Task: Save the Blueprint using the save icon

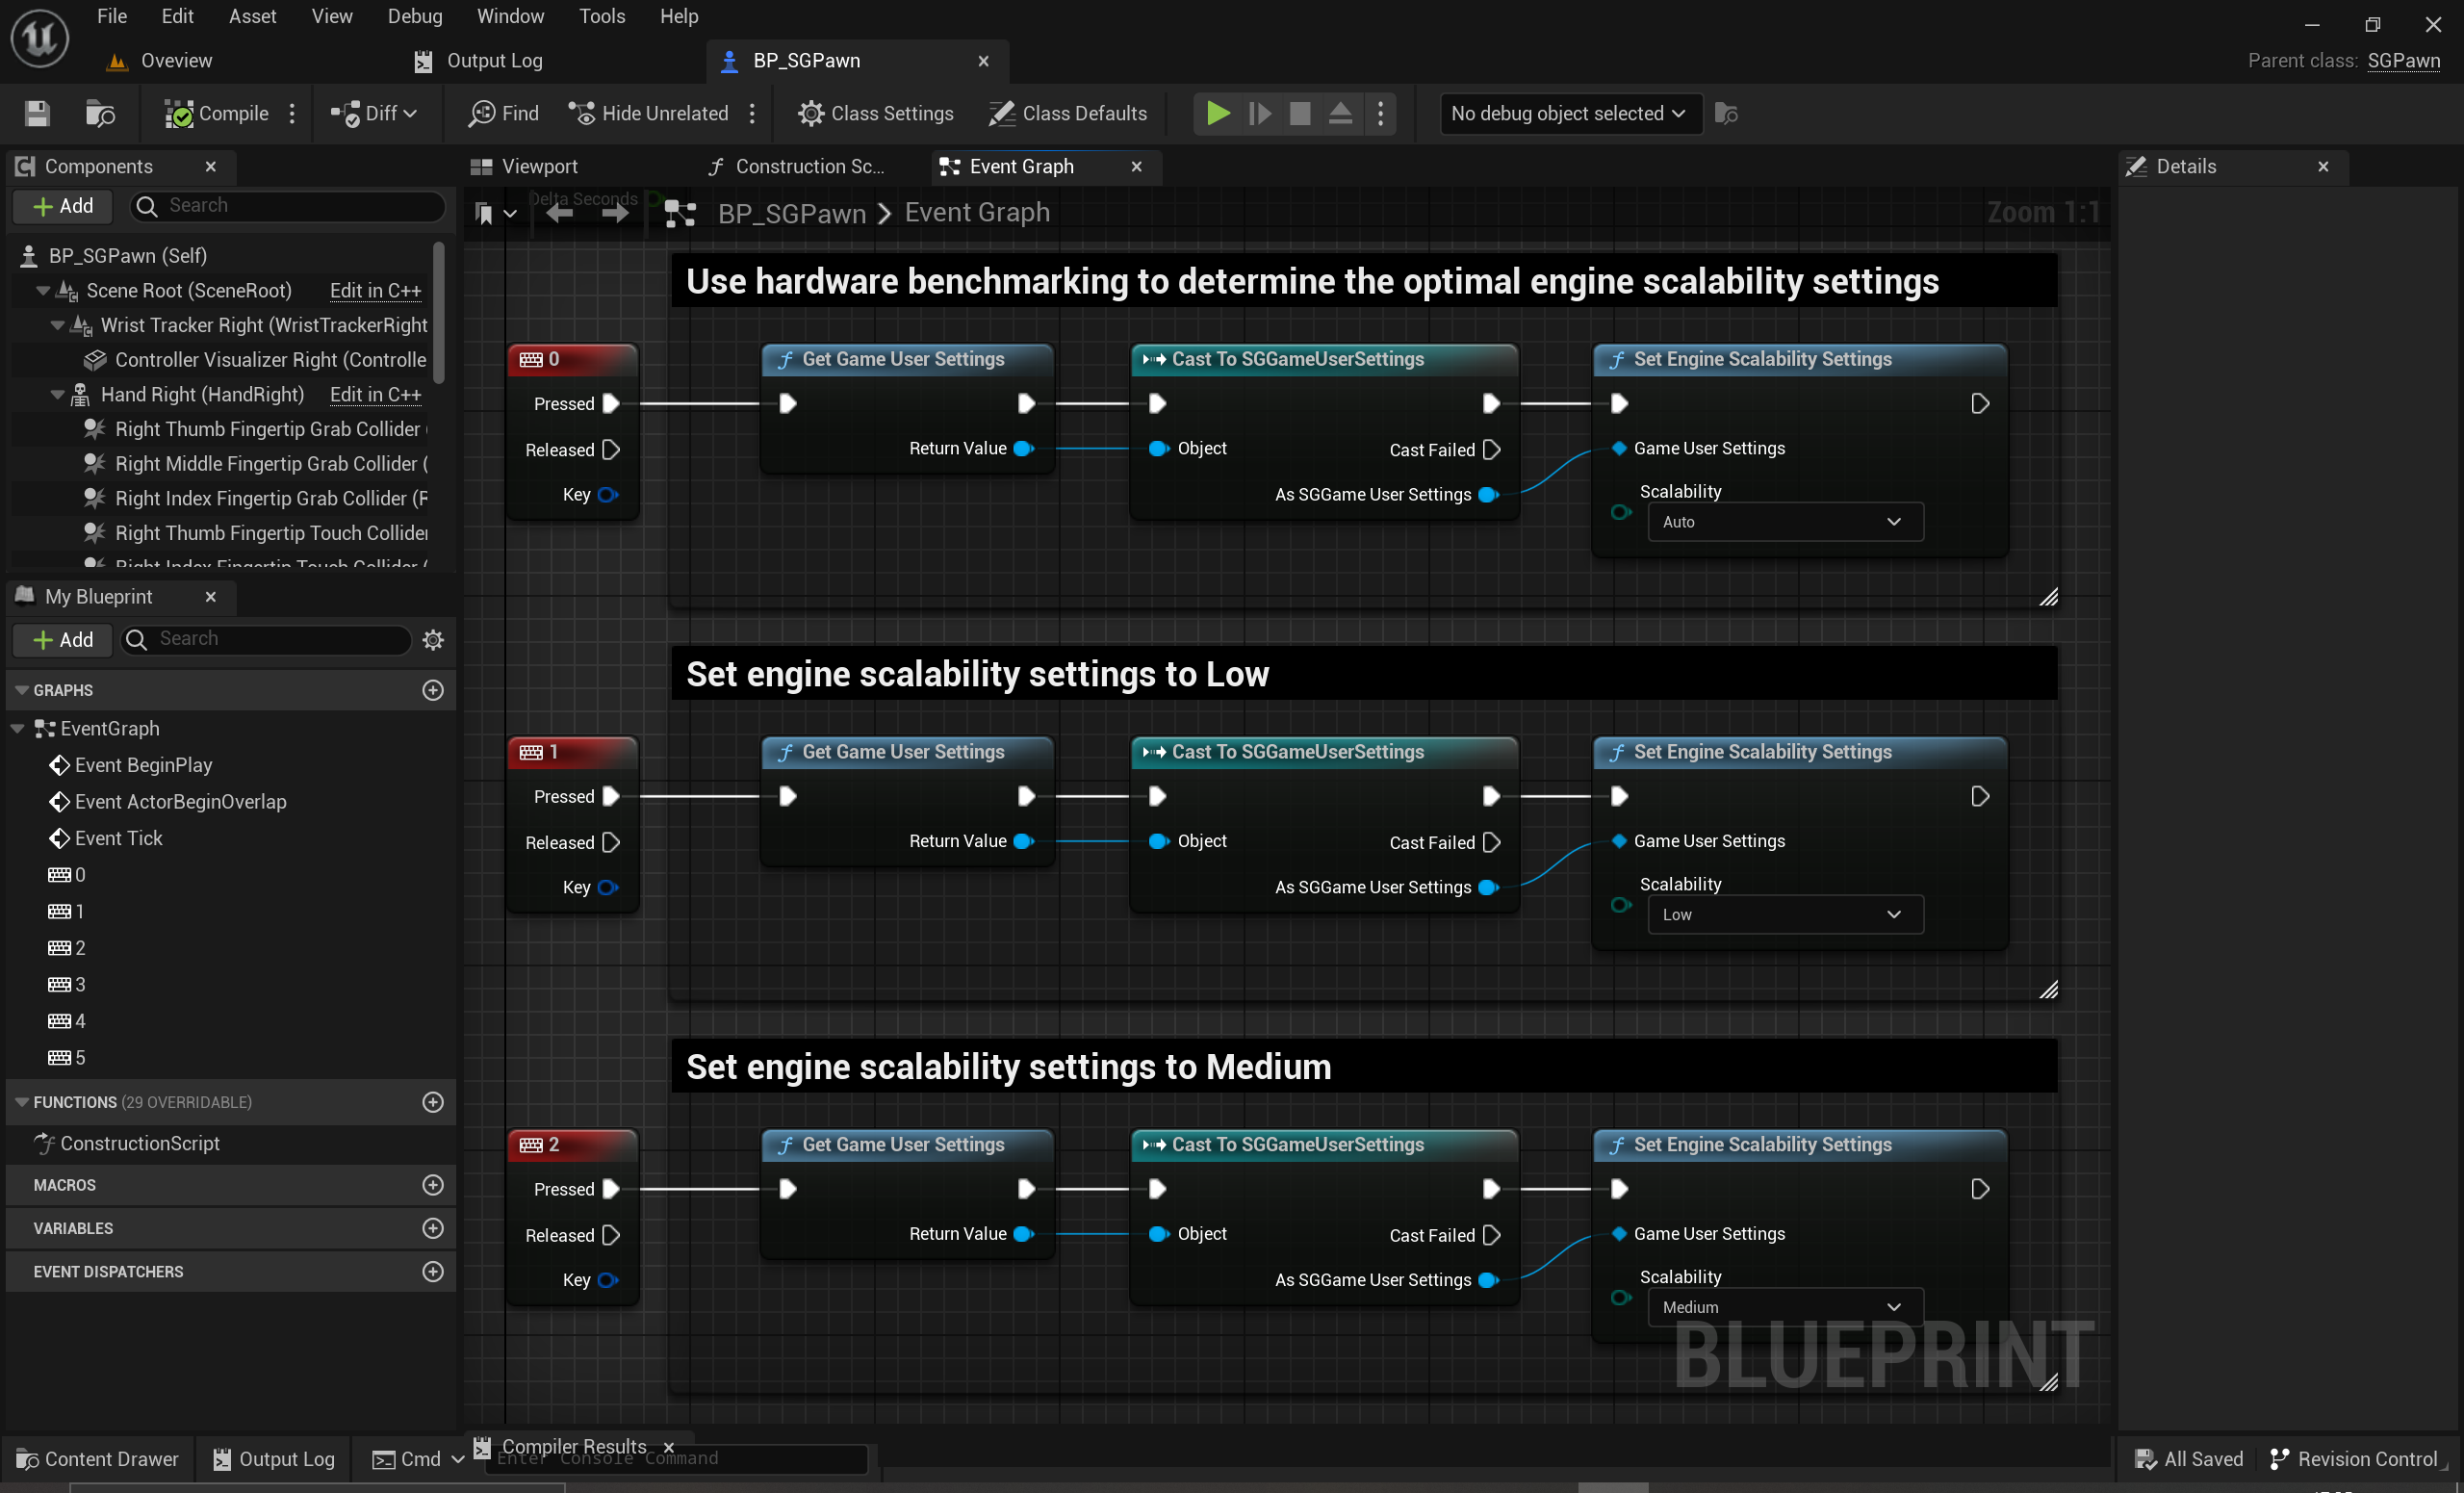Action: pyautogui.click(x=36, y=113)
